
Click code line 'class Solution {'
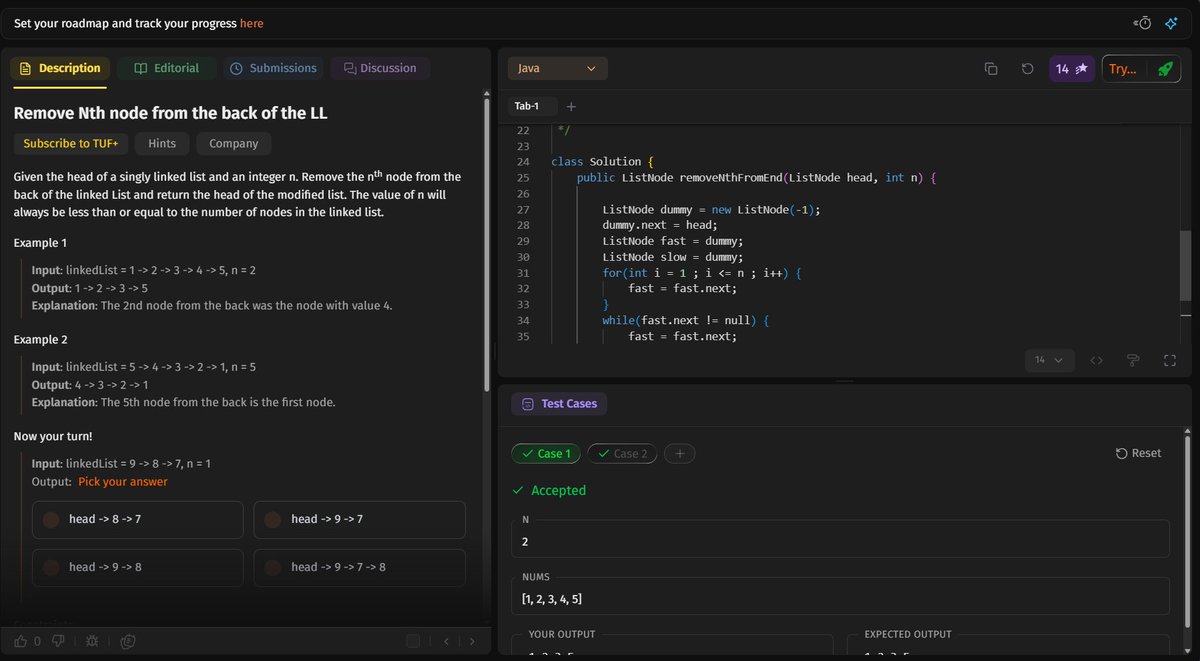click(602, 162)
